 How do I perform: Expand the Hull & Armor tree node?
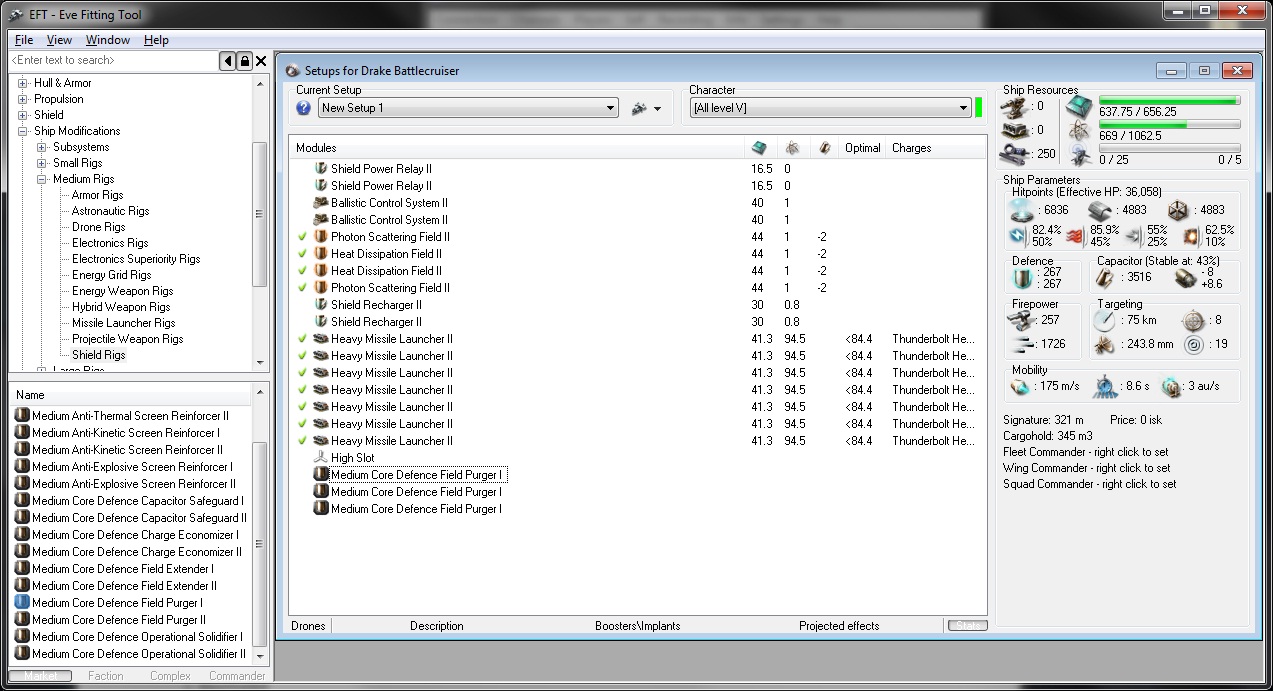pos(23,83)
